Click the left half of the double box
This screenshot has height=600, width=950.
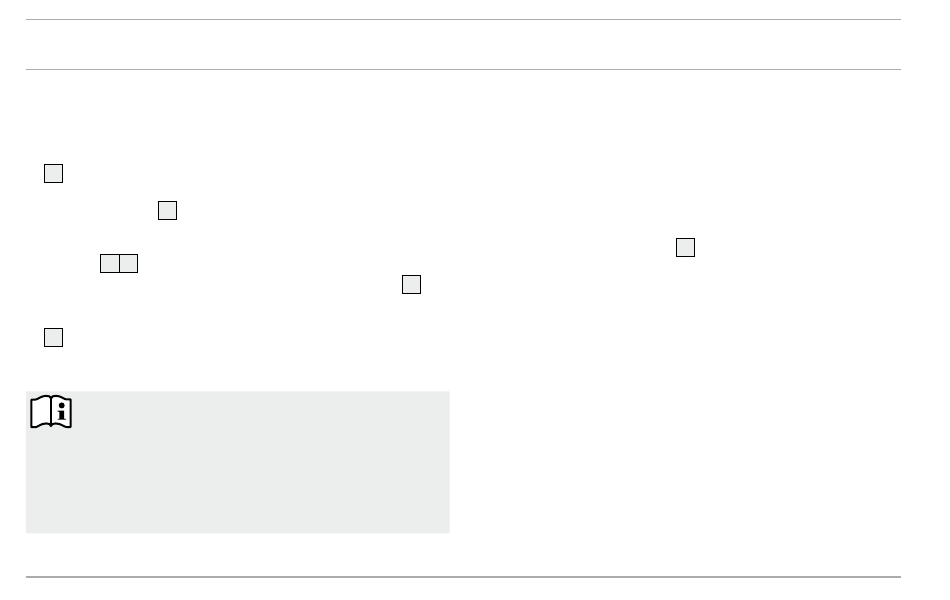point(110,264)
